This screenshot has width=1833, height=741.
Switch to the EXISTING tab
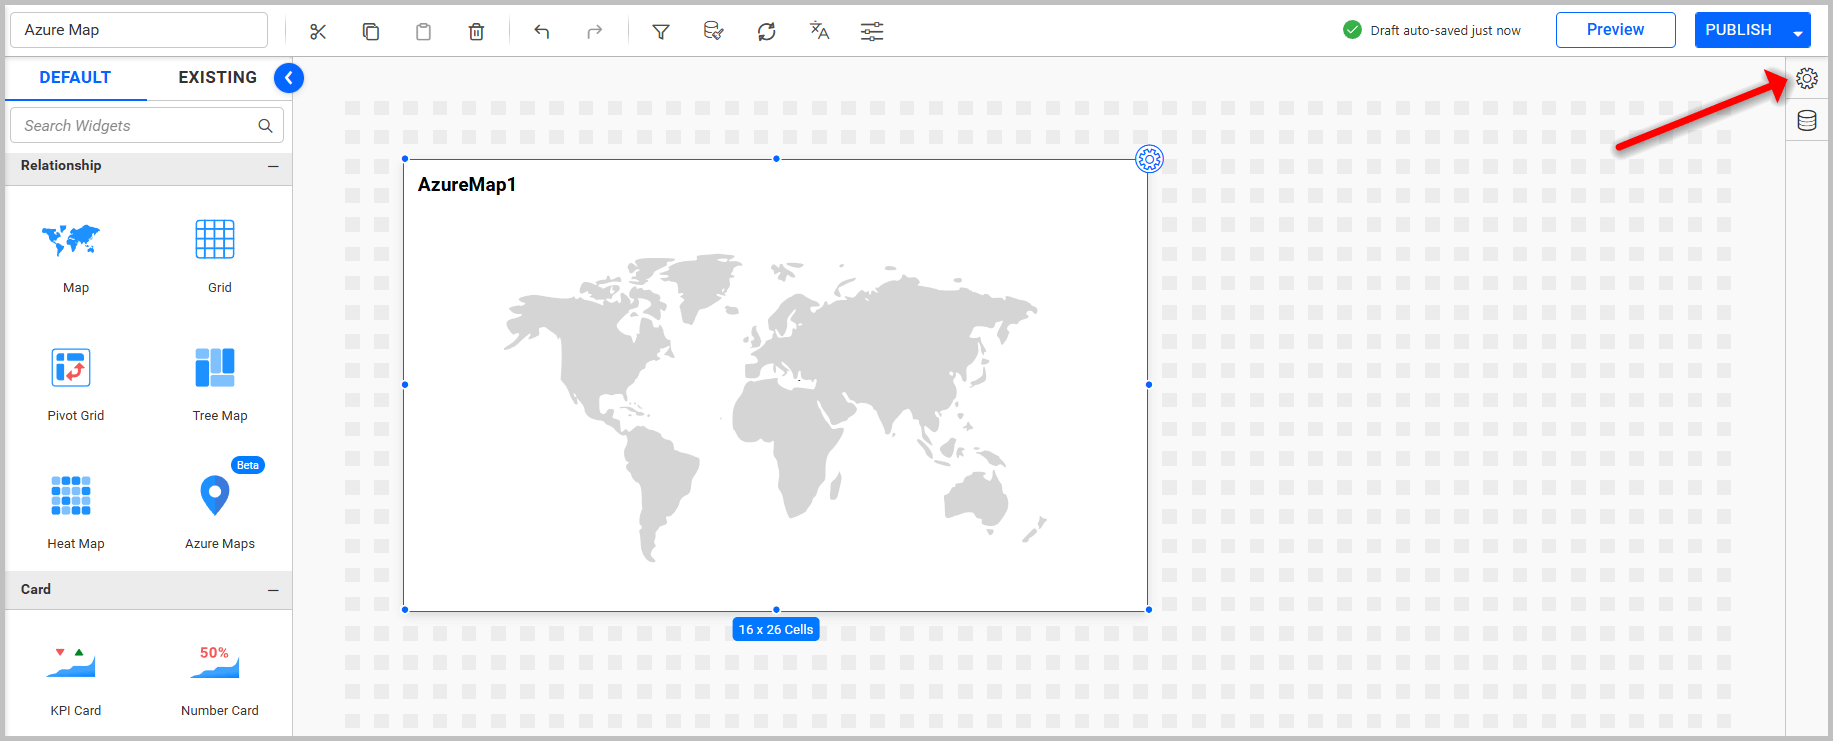point(217,78)
